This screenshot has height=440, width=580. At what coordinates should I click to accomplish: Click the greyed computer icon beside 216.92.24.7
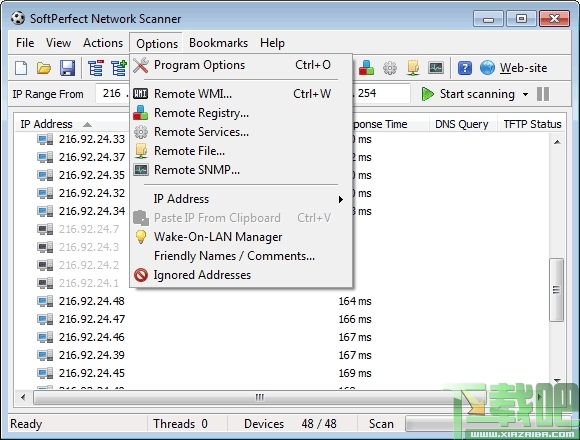click(x=45, y=229)
